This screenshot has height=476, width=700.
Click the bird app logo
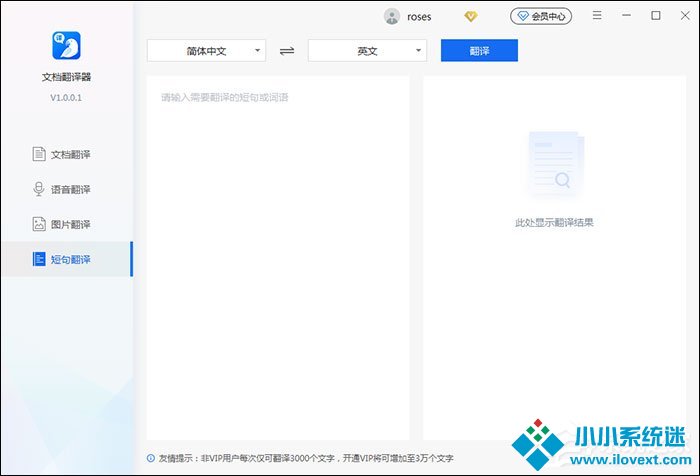click(65, 46)
